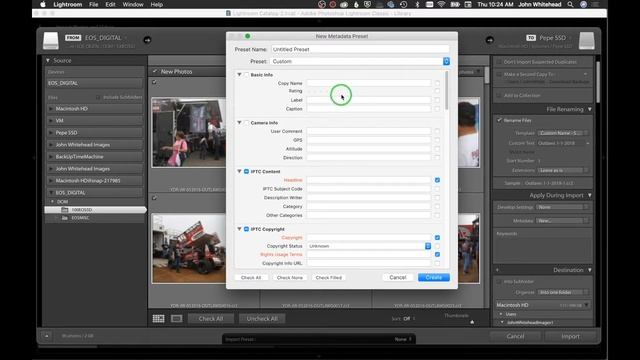The image size is (640, 360).
Task: Click the Wi-Fi icon in menu bar
Action: [441, 4]
